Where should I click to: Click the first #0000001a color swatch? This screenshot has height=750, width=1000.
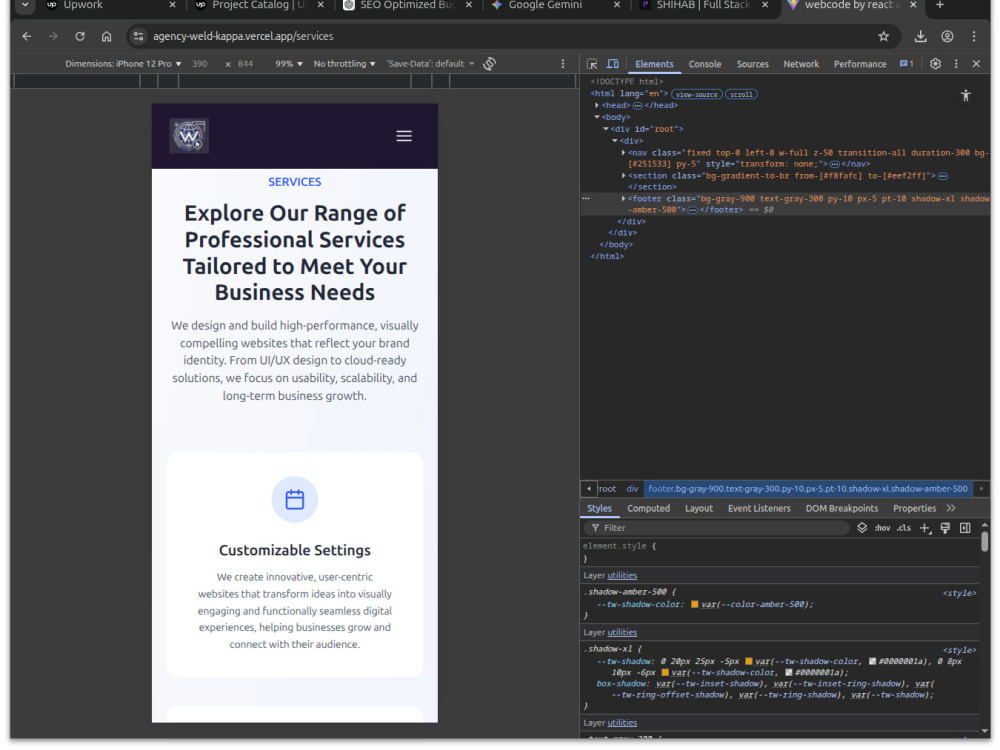(872, 661)
